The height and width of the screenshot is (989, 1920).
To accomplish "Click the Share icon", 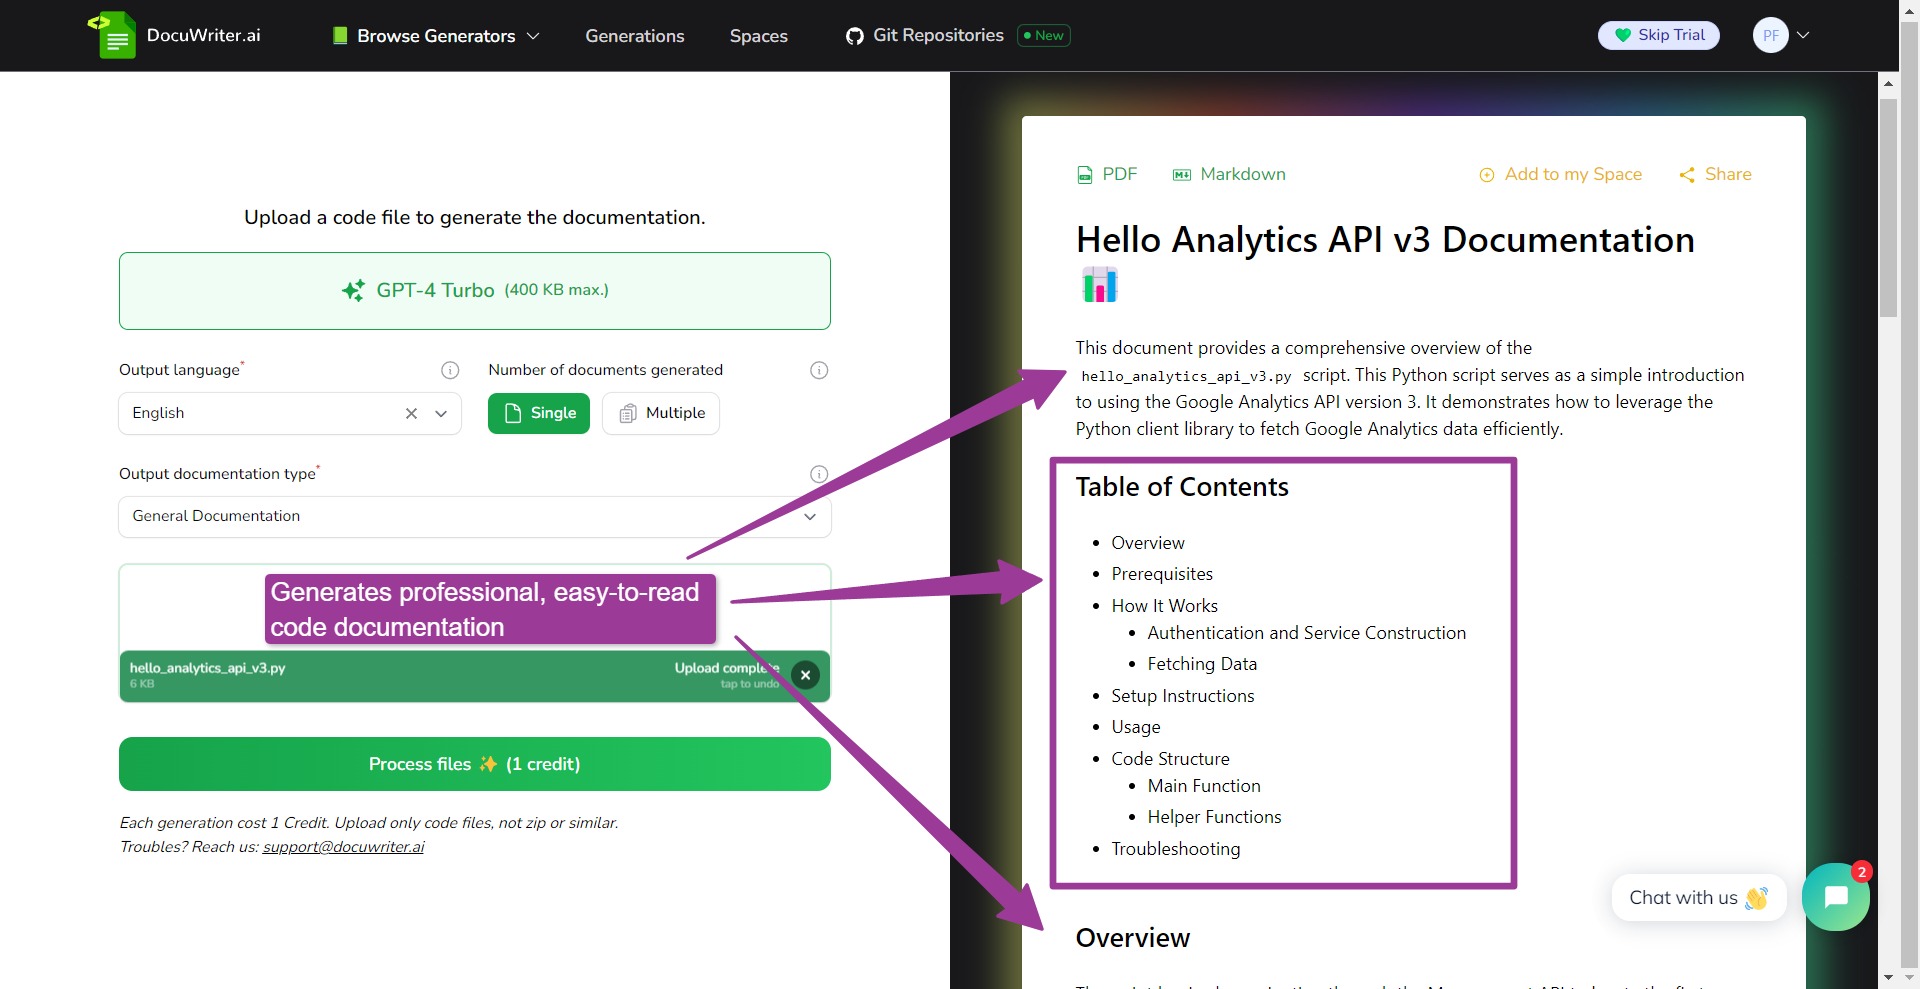I will tap(1687, 175).
